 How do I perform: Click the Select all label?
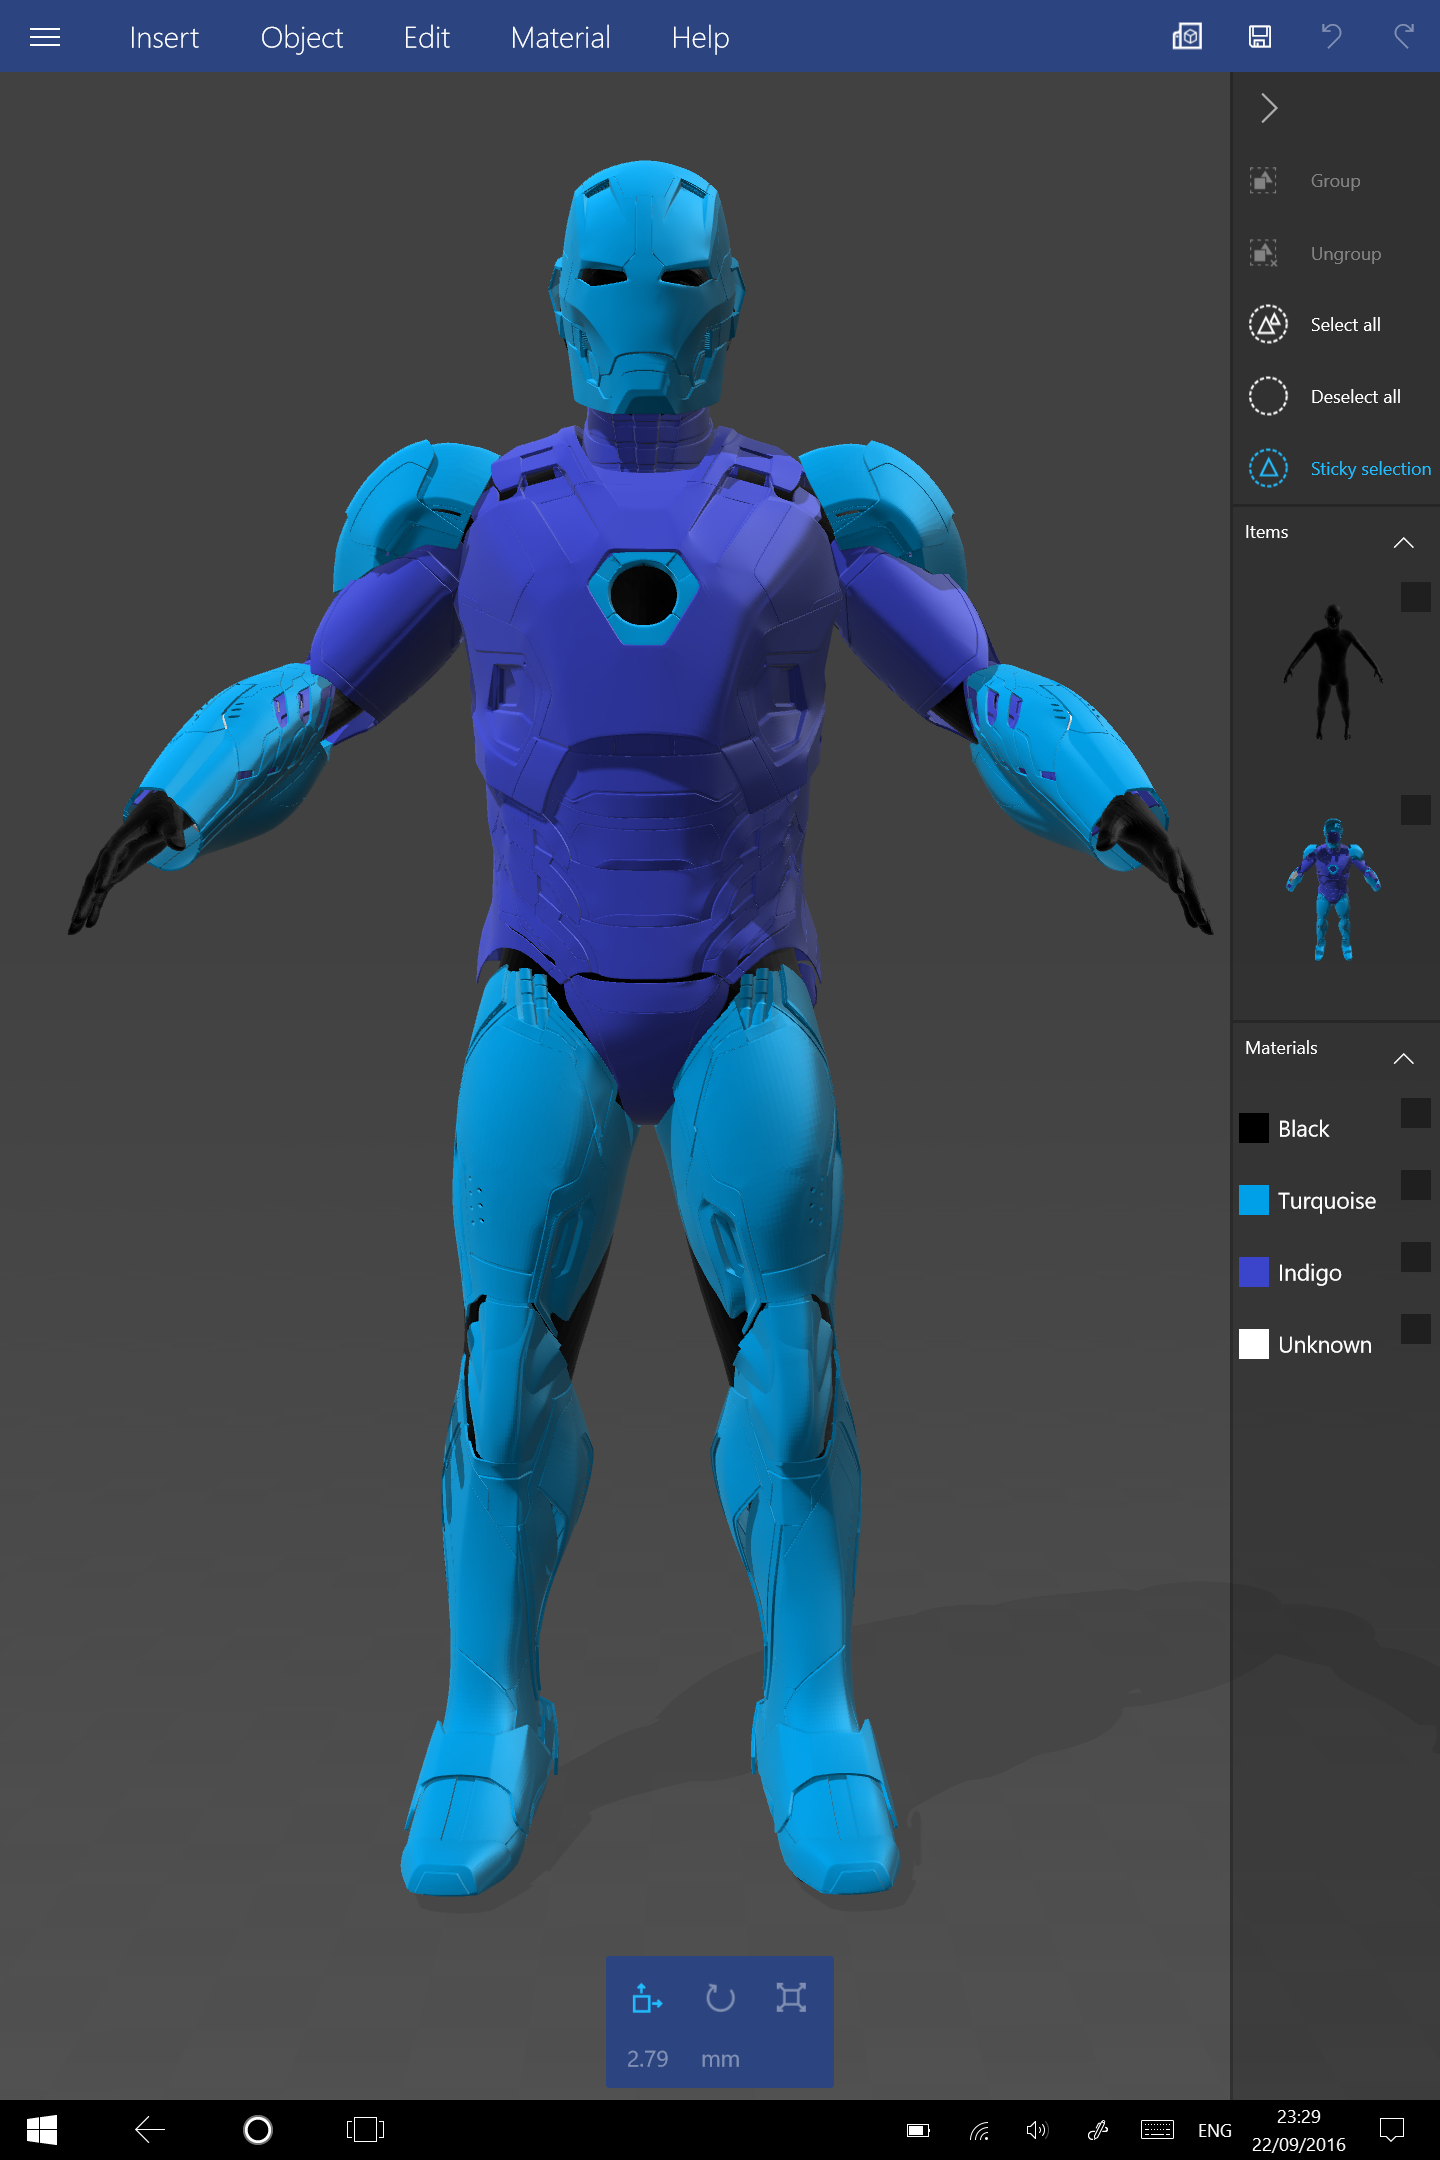[1345, 325]
